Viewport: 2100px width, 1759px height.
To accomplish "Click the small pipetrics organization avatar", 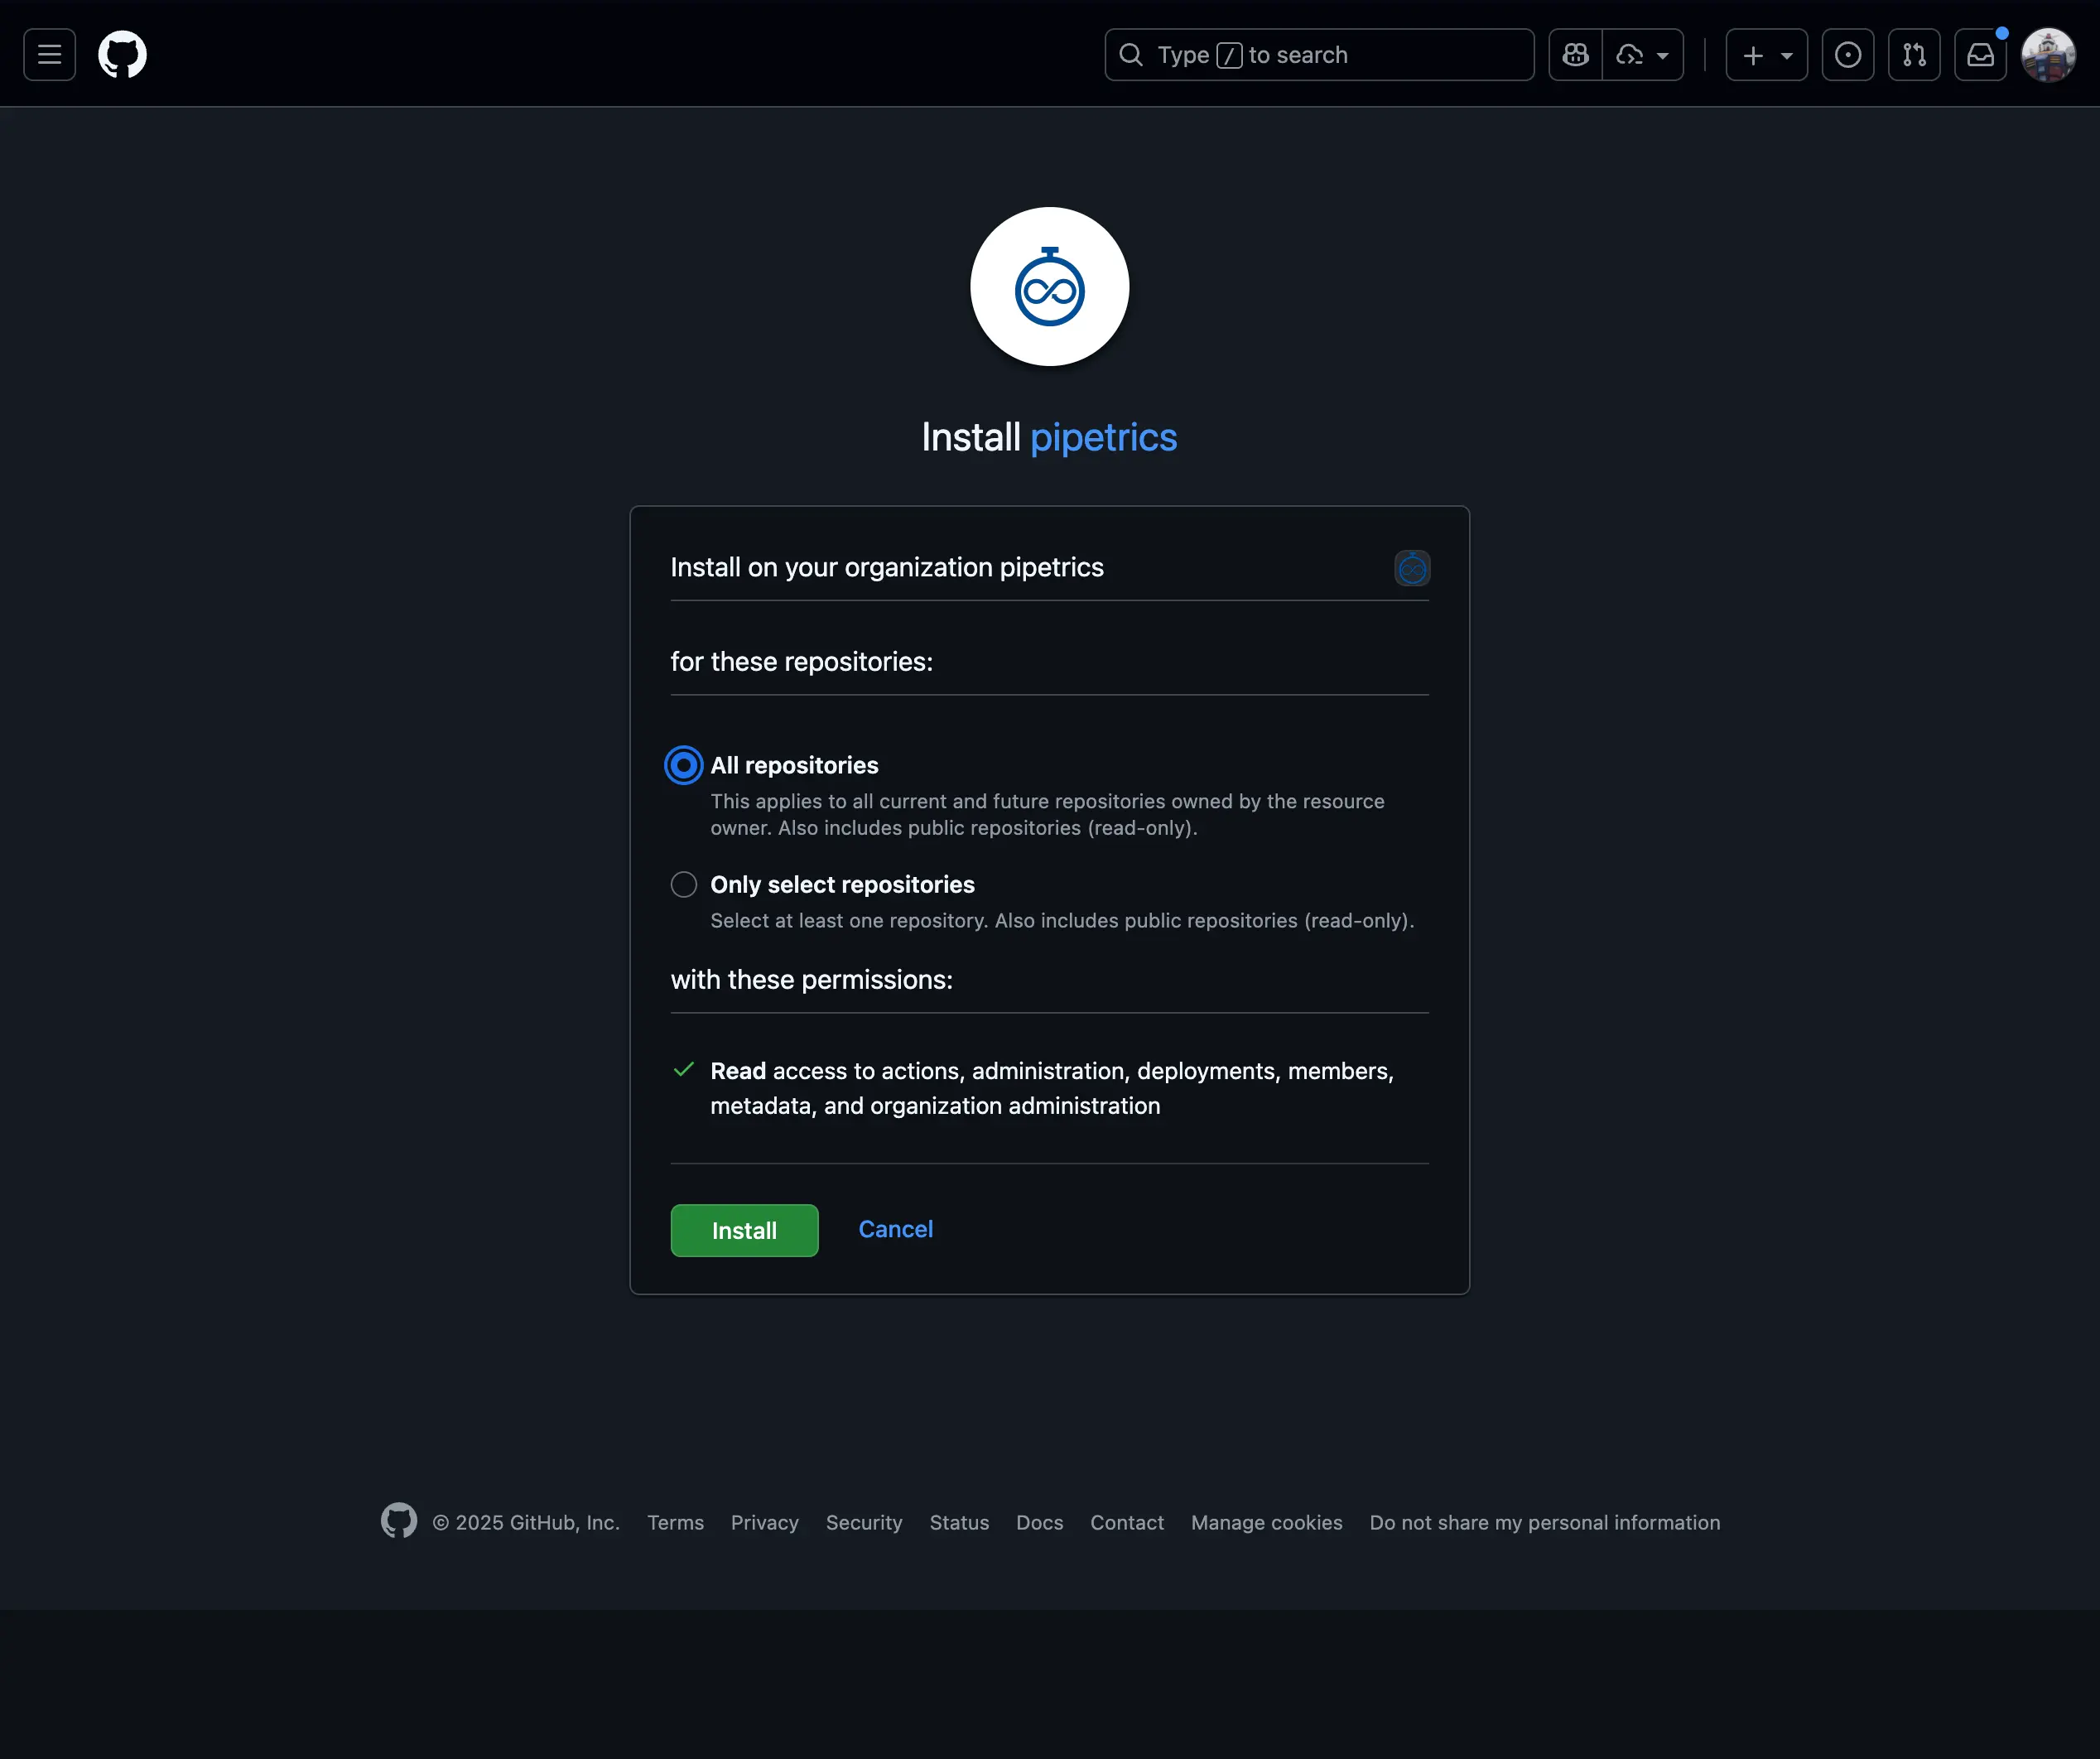I will (x=1411, y=568).
